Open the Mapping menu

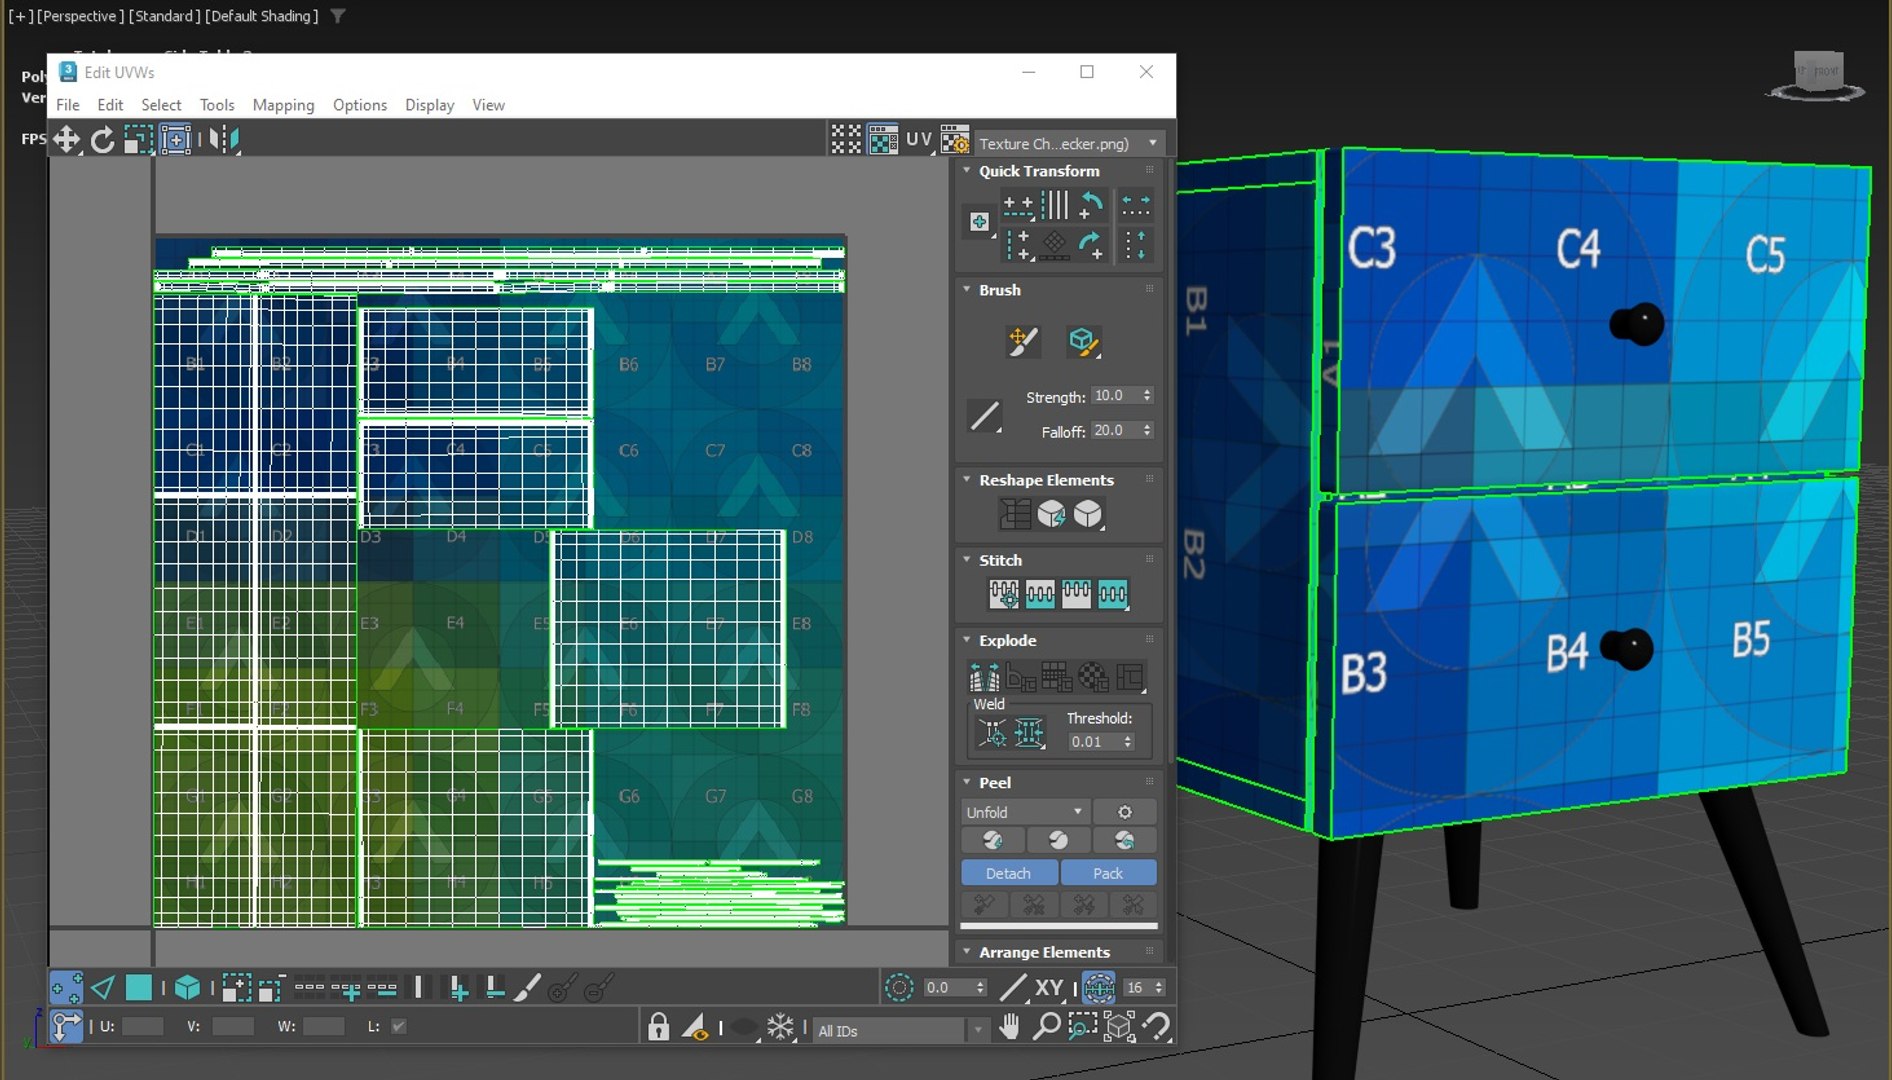283,105
